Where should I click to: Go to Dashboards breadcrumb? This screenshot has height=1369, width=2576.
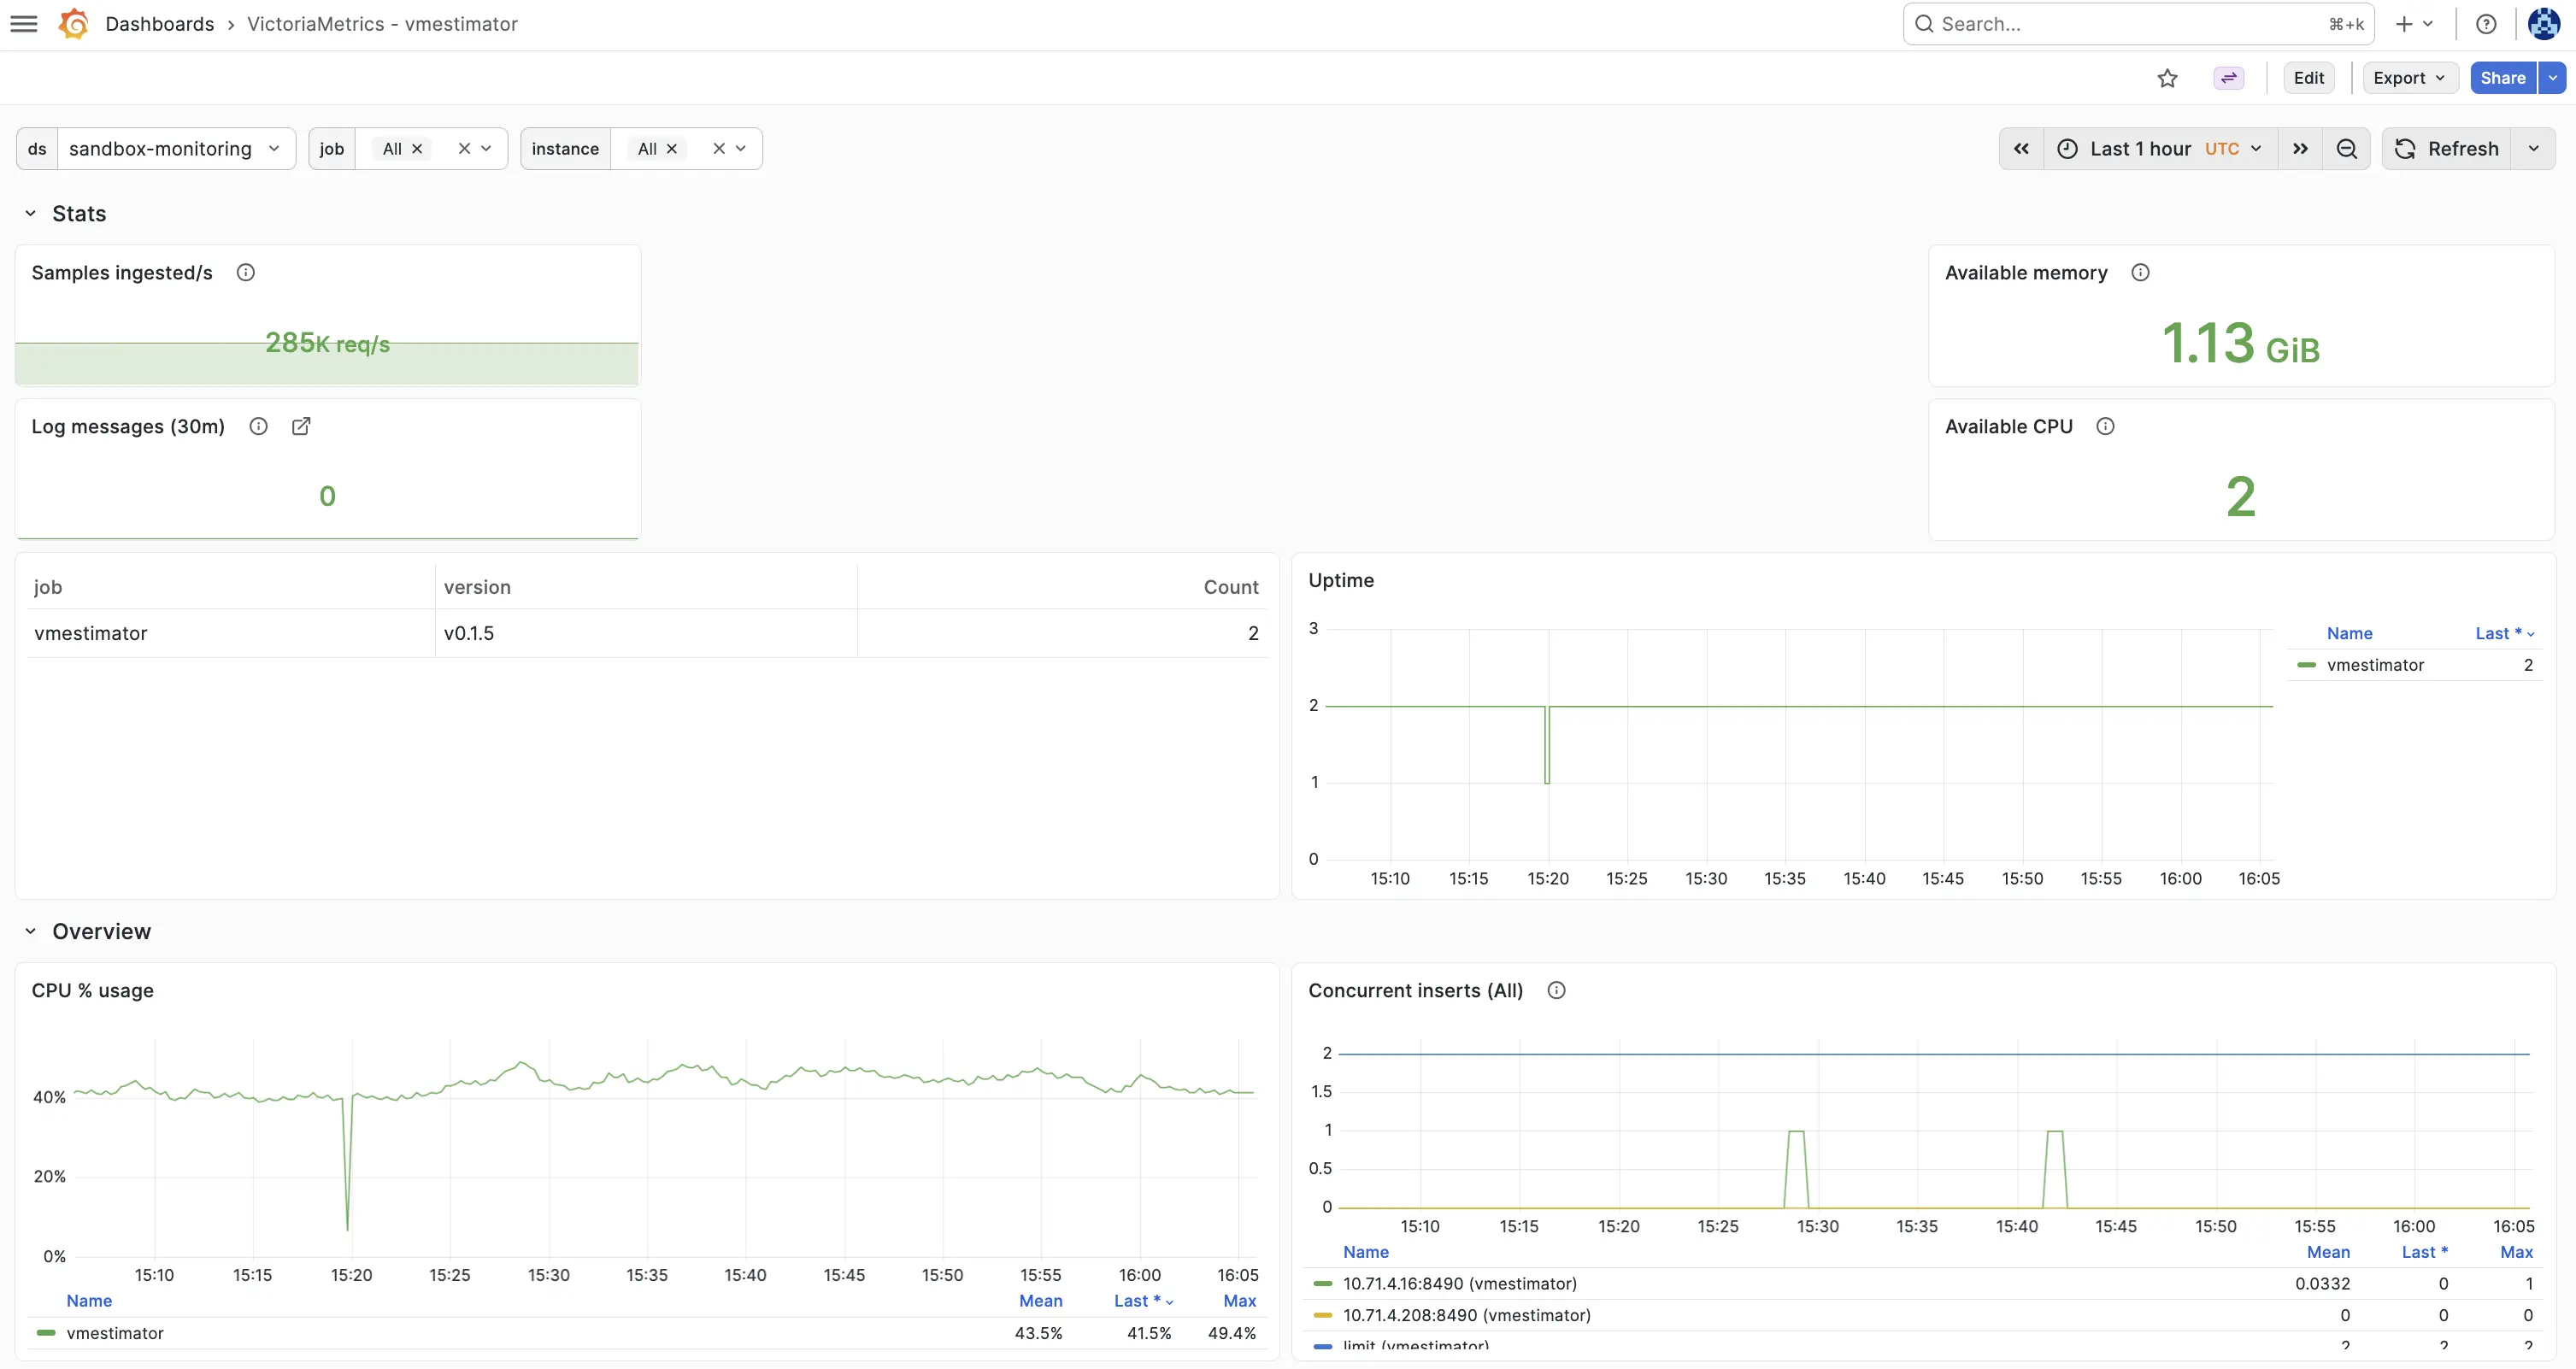pos(159,24)
